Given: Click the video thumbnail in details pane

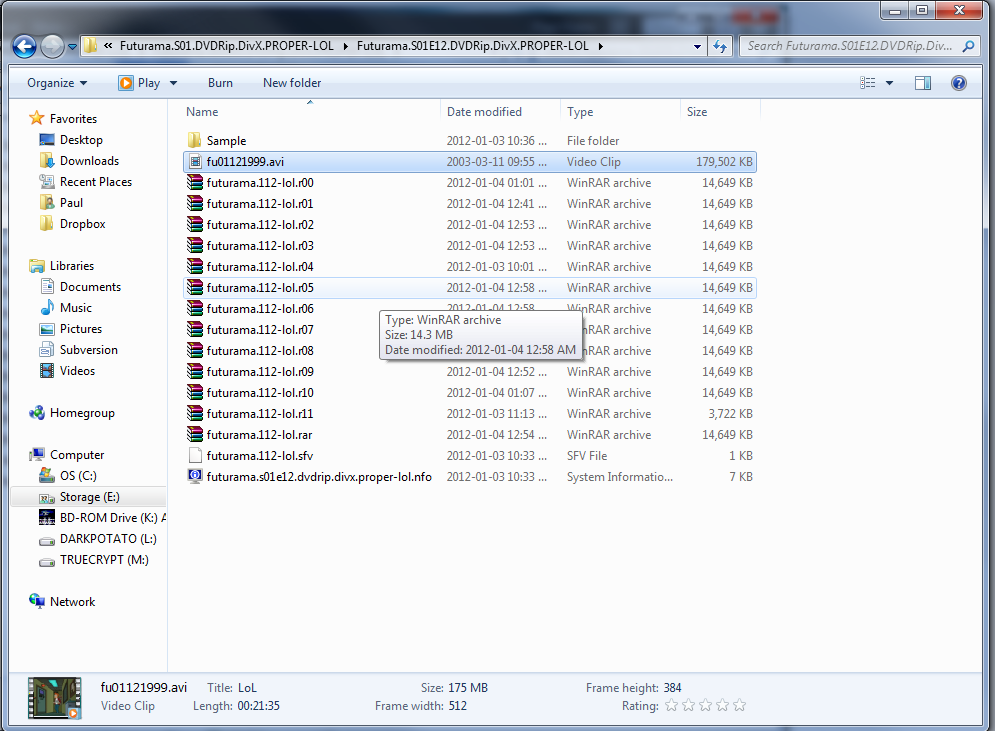Looking at the screenshot, I should point(55,697).
